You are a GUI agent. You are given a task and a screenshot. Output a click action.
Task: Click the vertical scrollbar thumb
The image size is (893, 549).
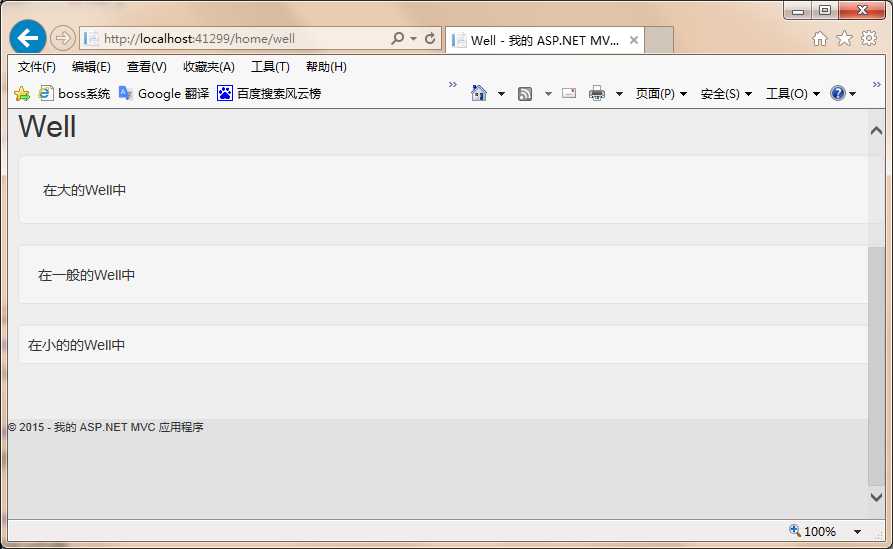coord(876,366)
